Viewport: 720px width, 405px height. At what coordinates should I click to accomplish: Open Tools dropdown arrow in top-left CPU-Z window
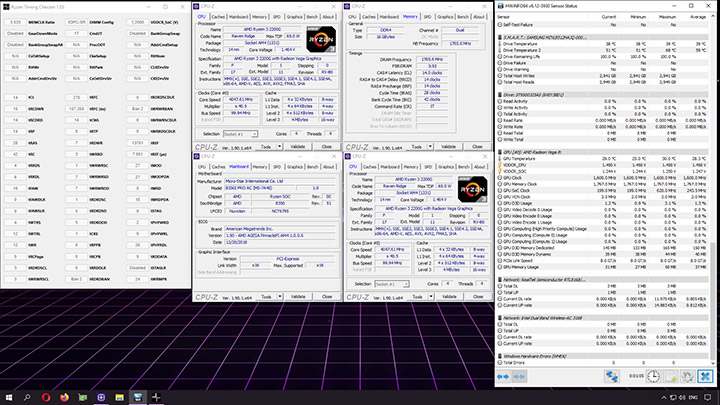point(280,146)
